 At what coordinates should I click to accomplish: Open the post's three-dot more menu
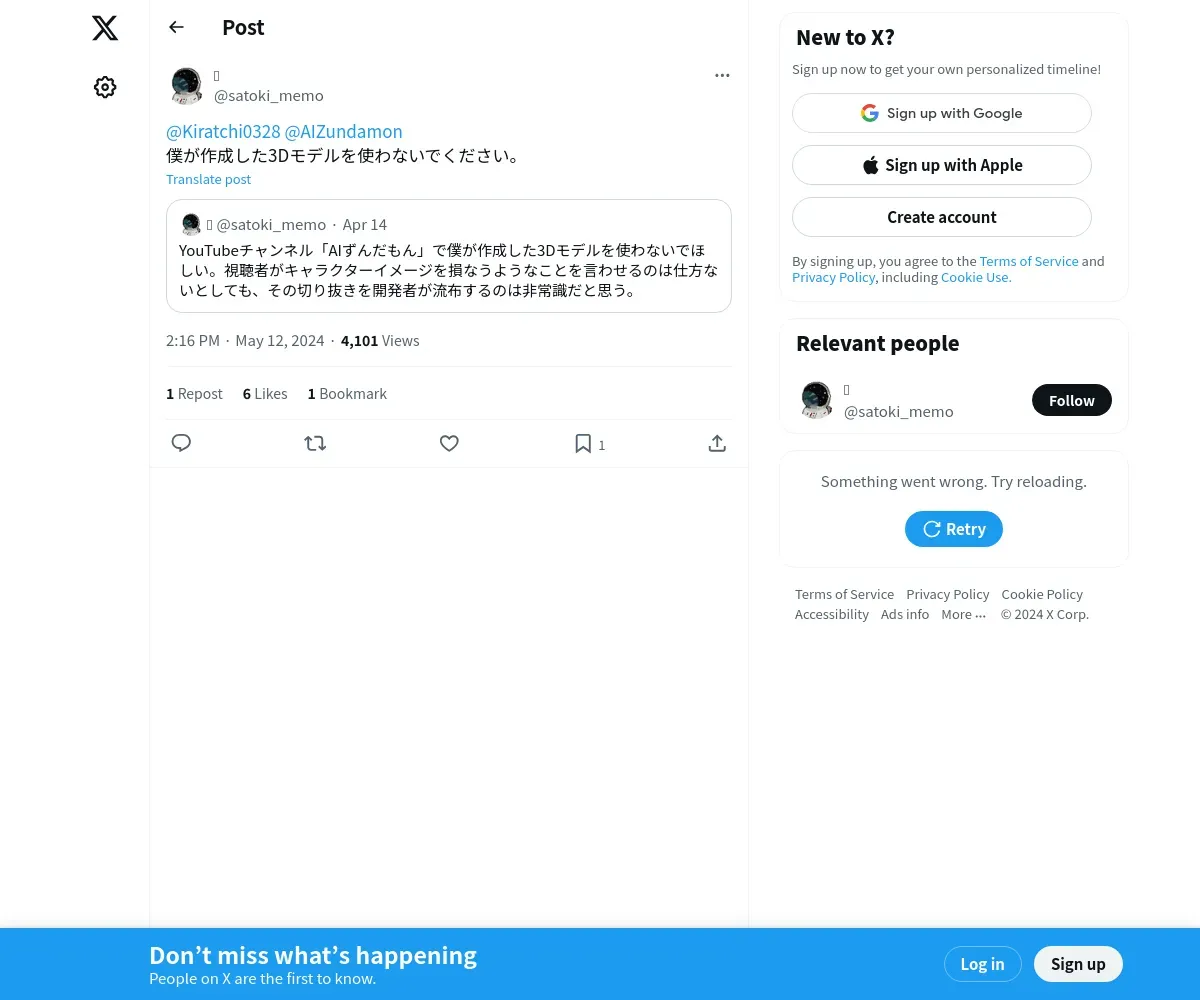pyautogui.click(x=722, y=75)
